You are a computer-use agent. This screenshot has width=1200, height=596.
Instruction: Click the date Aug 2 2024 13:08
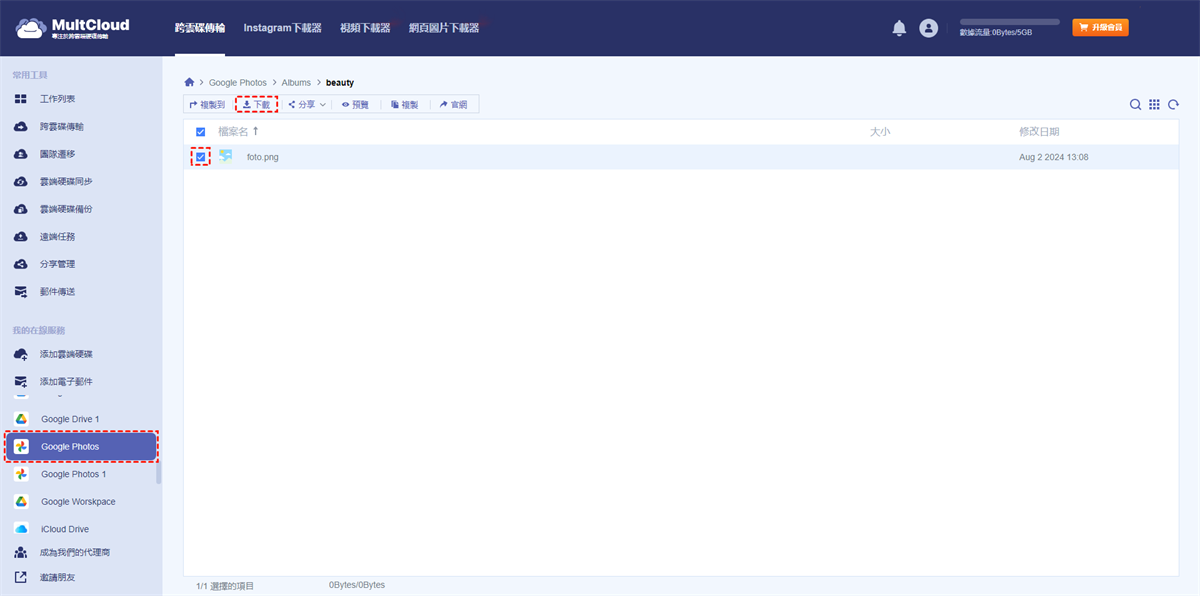coord(1054,157)
